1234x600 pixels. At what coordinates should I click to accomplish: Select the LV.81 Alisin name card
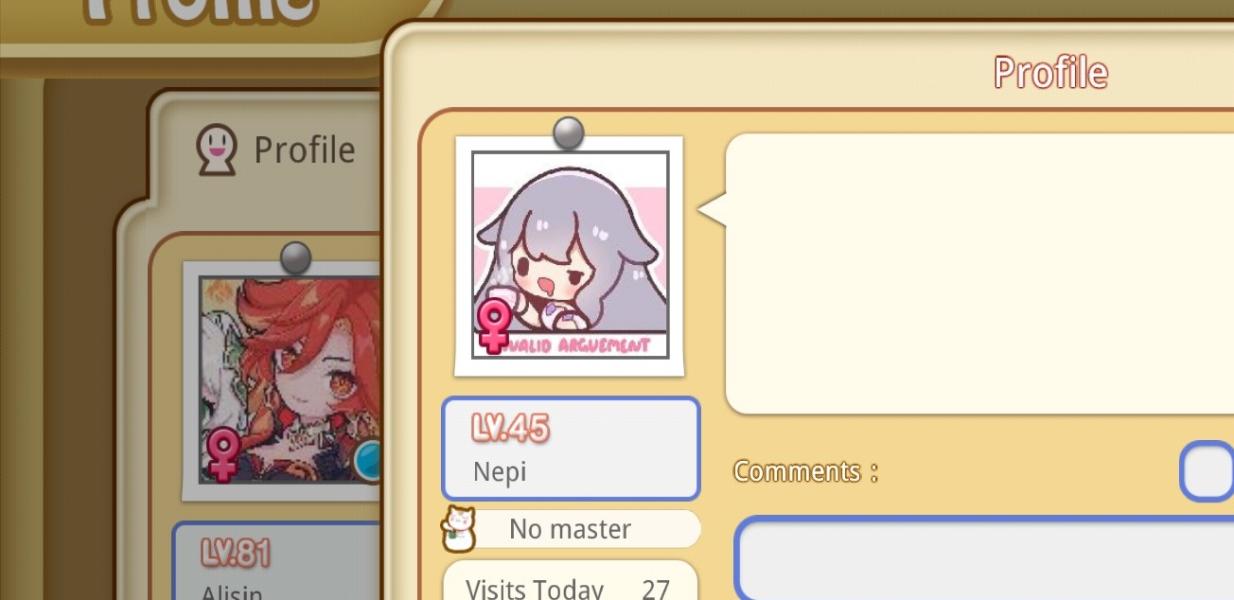(277, 562)
